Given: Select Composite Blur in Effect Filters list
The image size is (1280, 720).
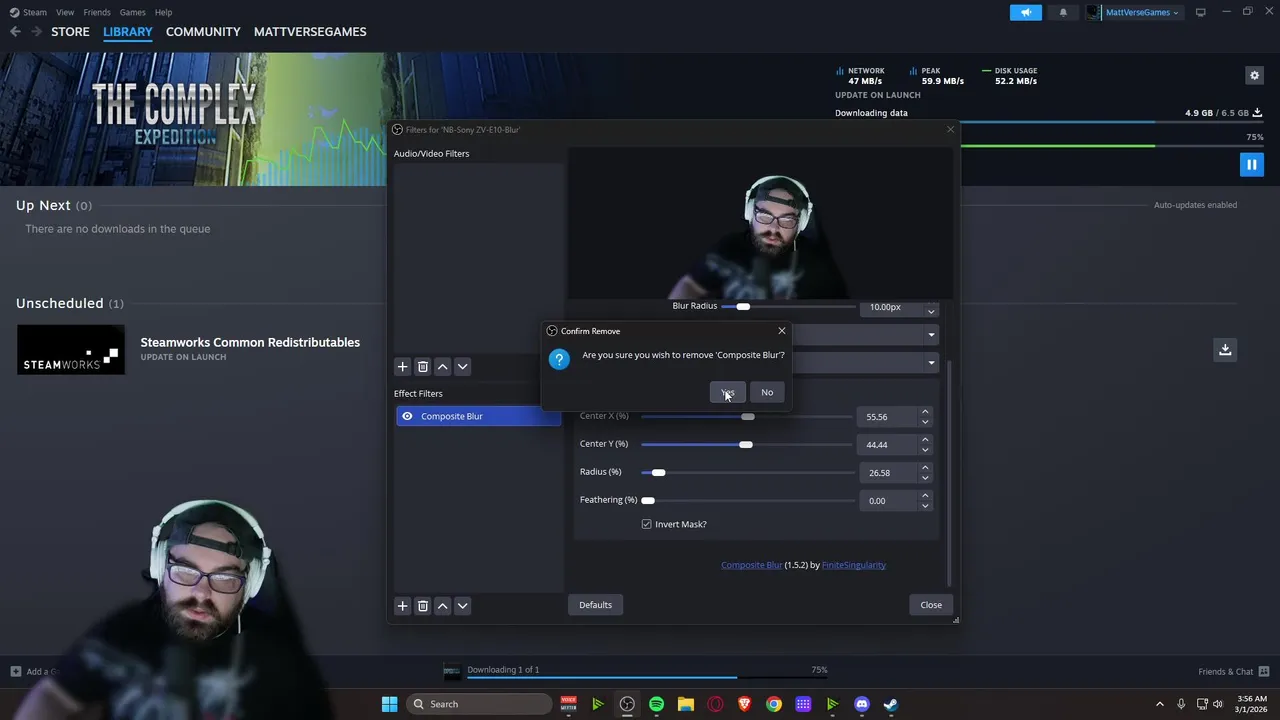Looking at the screenshot, I should [478, 416].
